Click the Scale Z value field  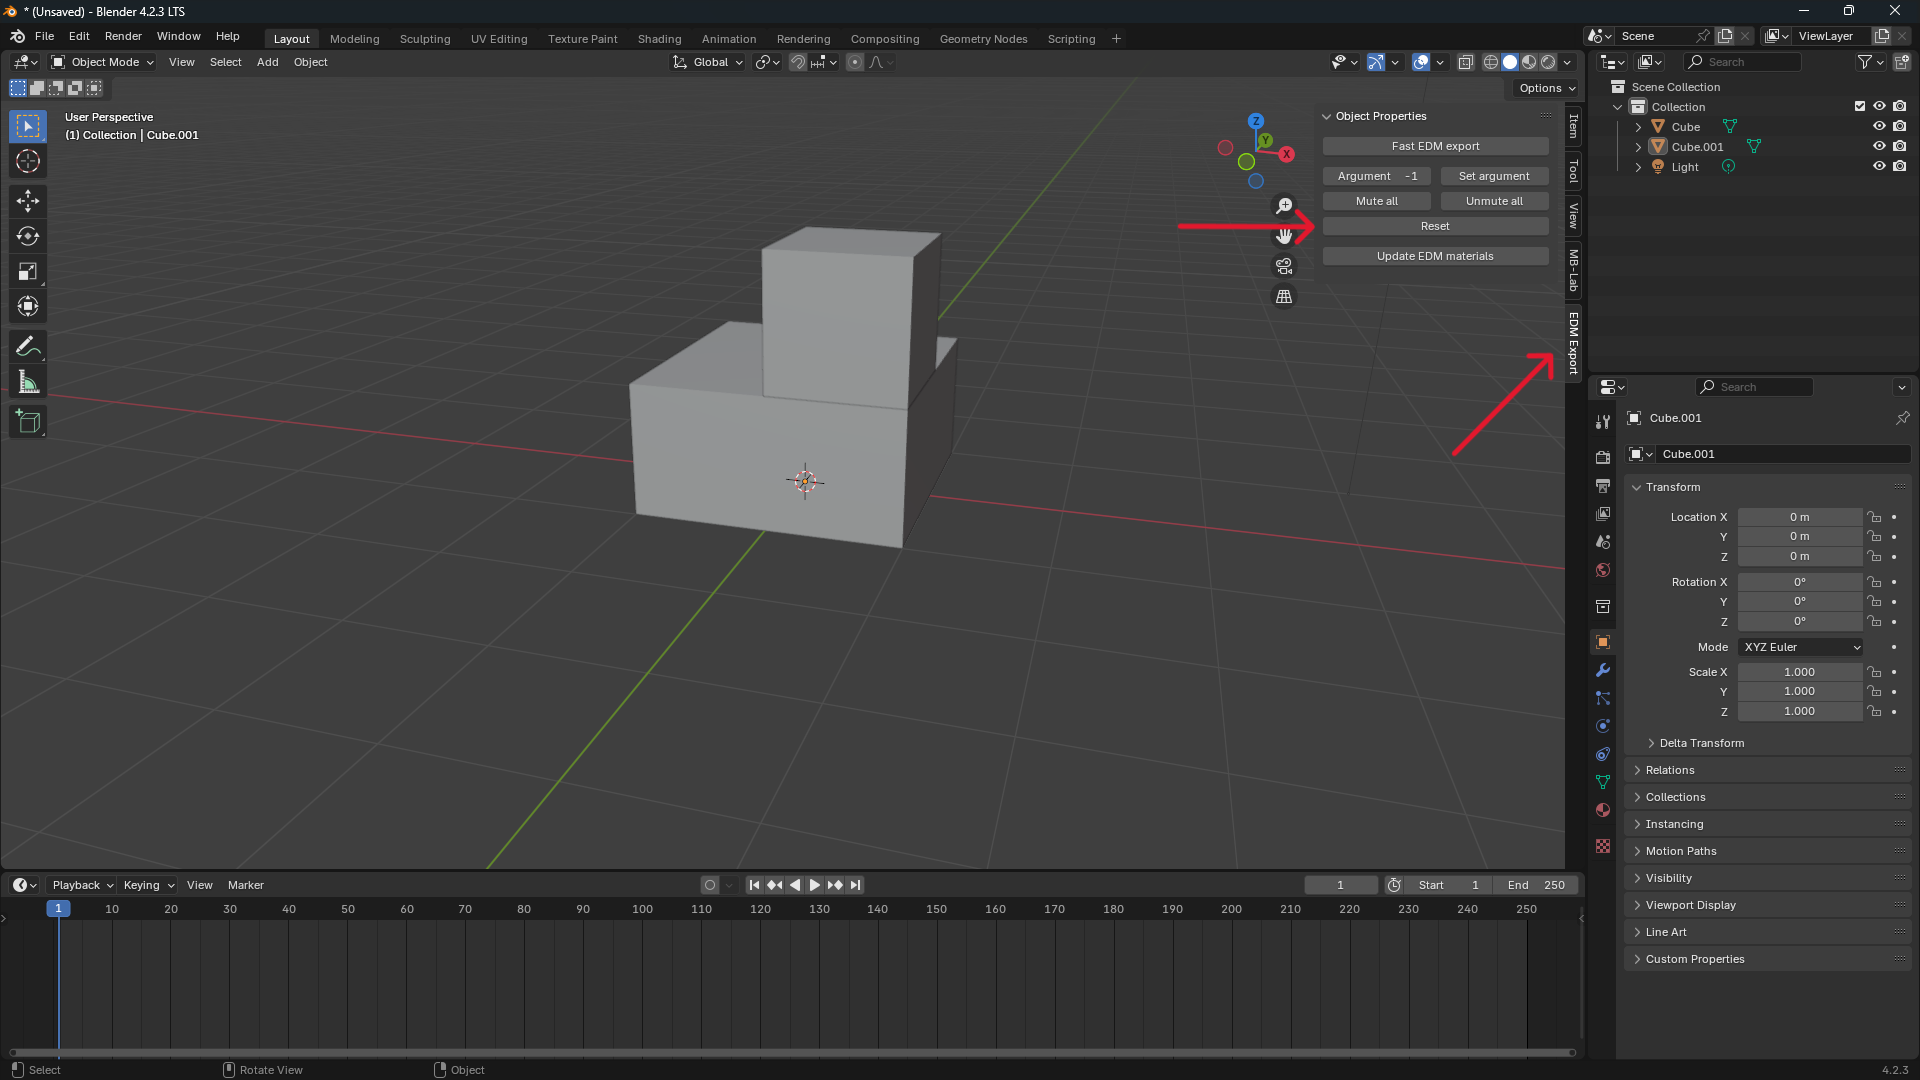click(x=1799, y=711)
